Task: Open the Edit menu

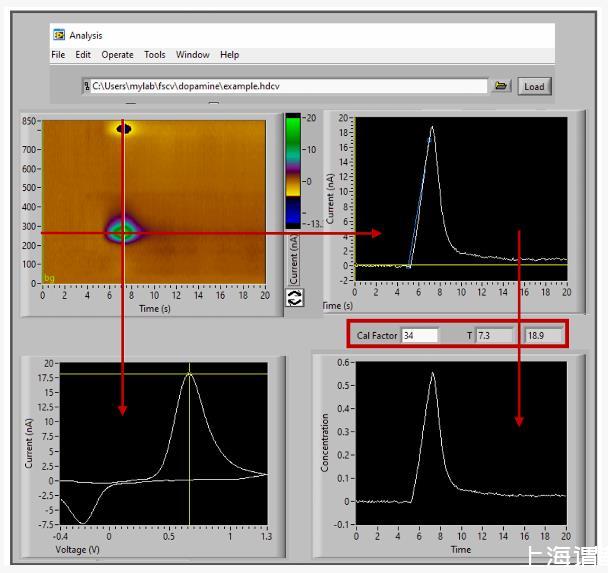Action: [83, 55]
